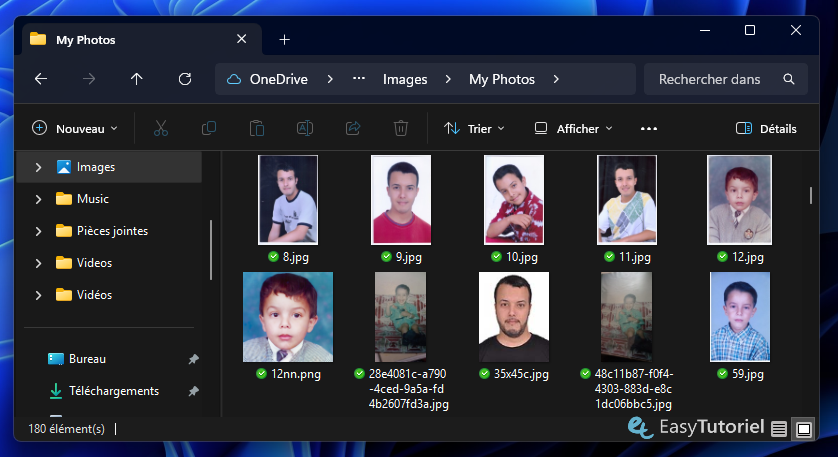
Task: Switch to details list view icon
Action: (x=779, y=429)
